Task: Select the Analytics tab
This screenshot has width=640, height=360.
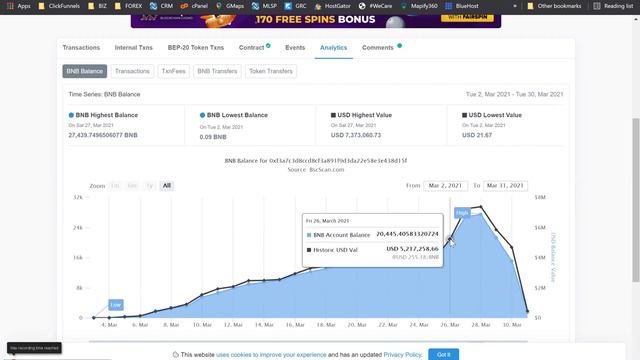Action: [x=333, y=48]
